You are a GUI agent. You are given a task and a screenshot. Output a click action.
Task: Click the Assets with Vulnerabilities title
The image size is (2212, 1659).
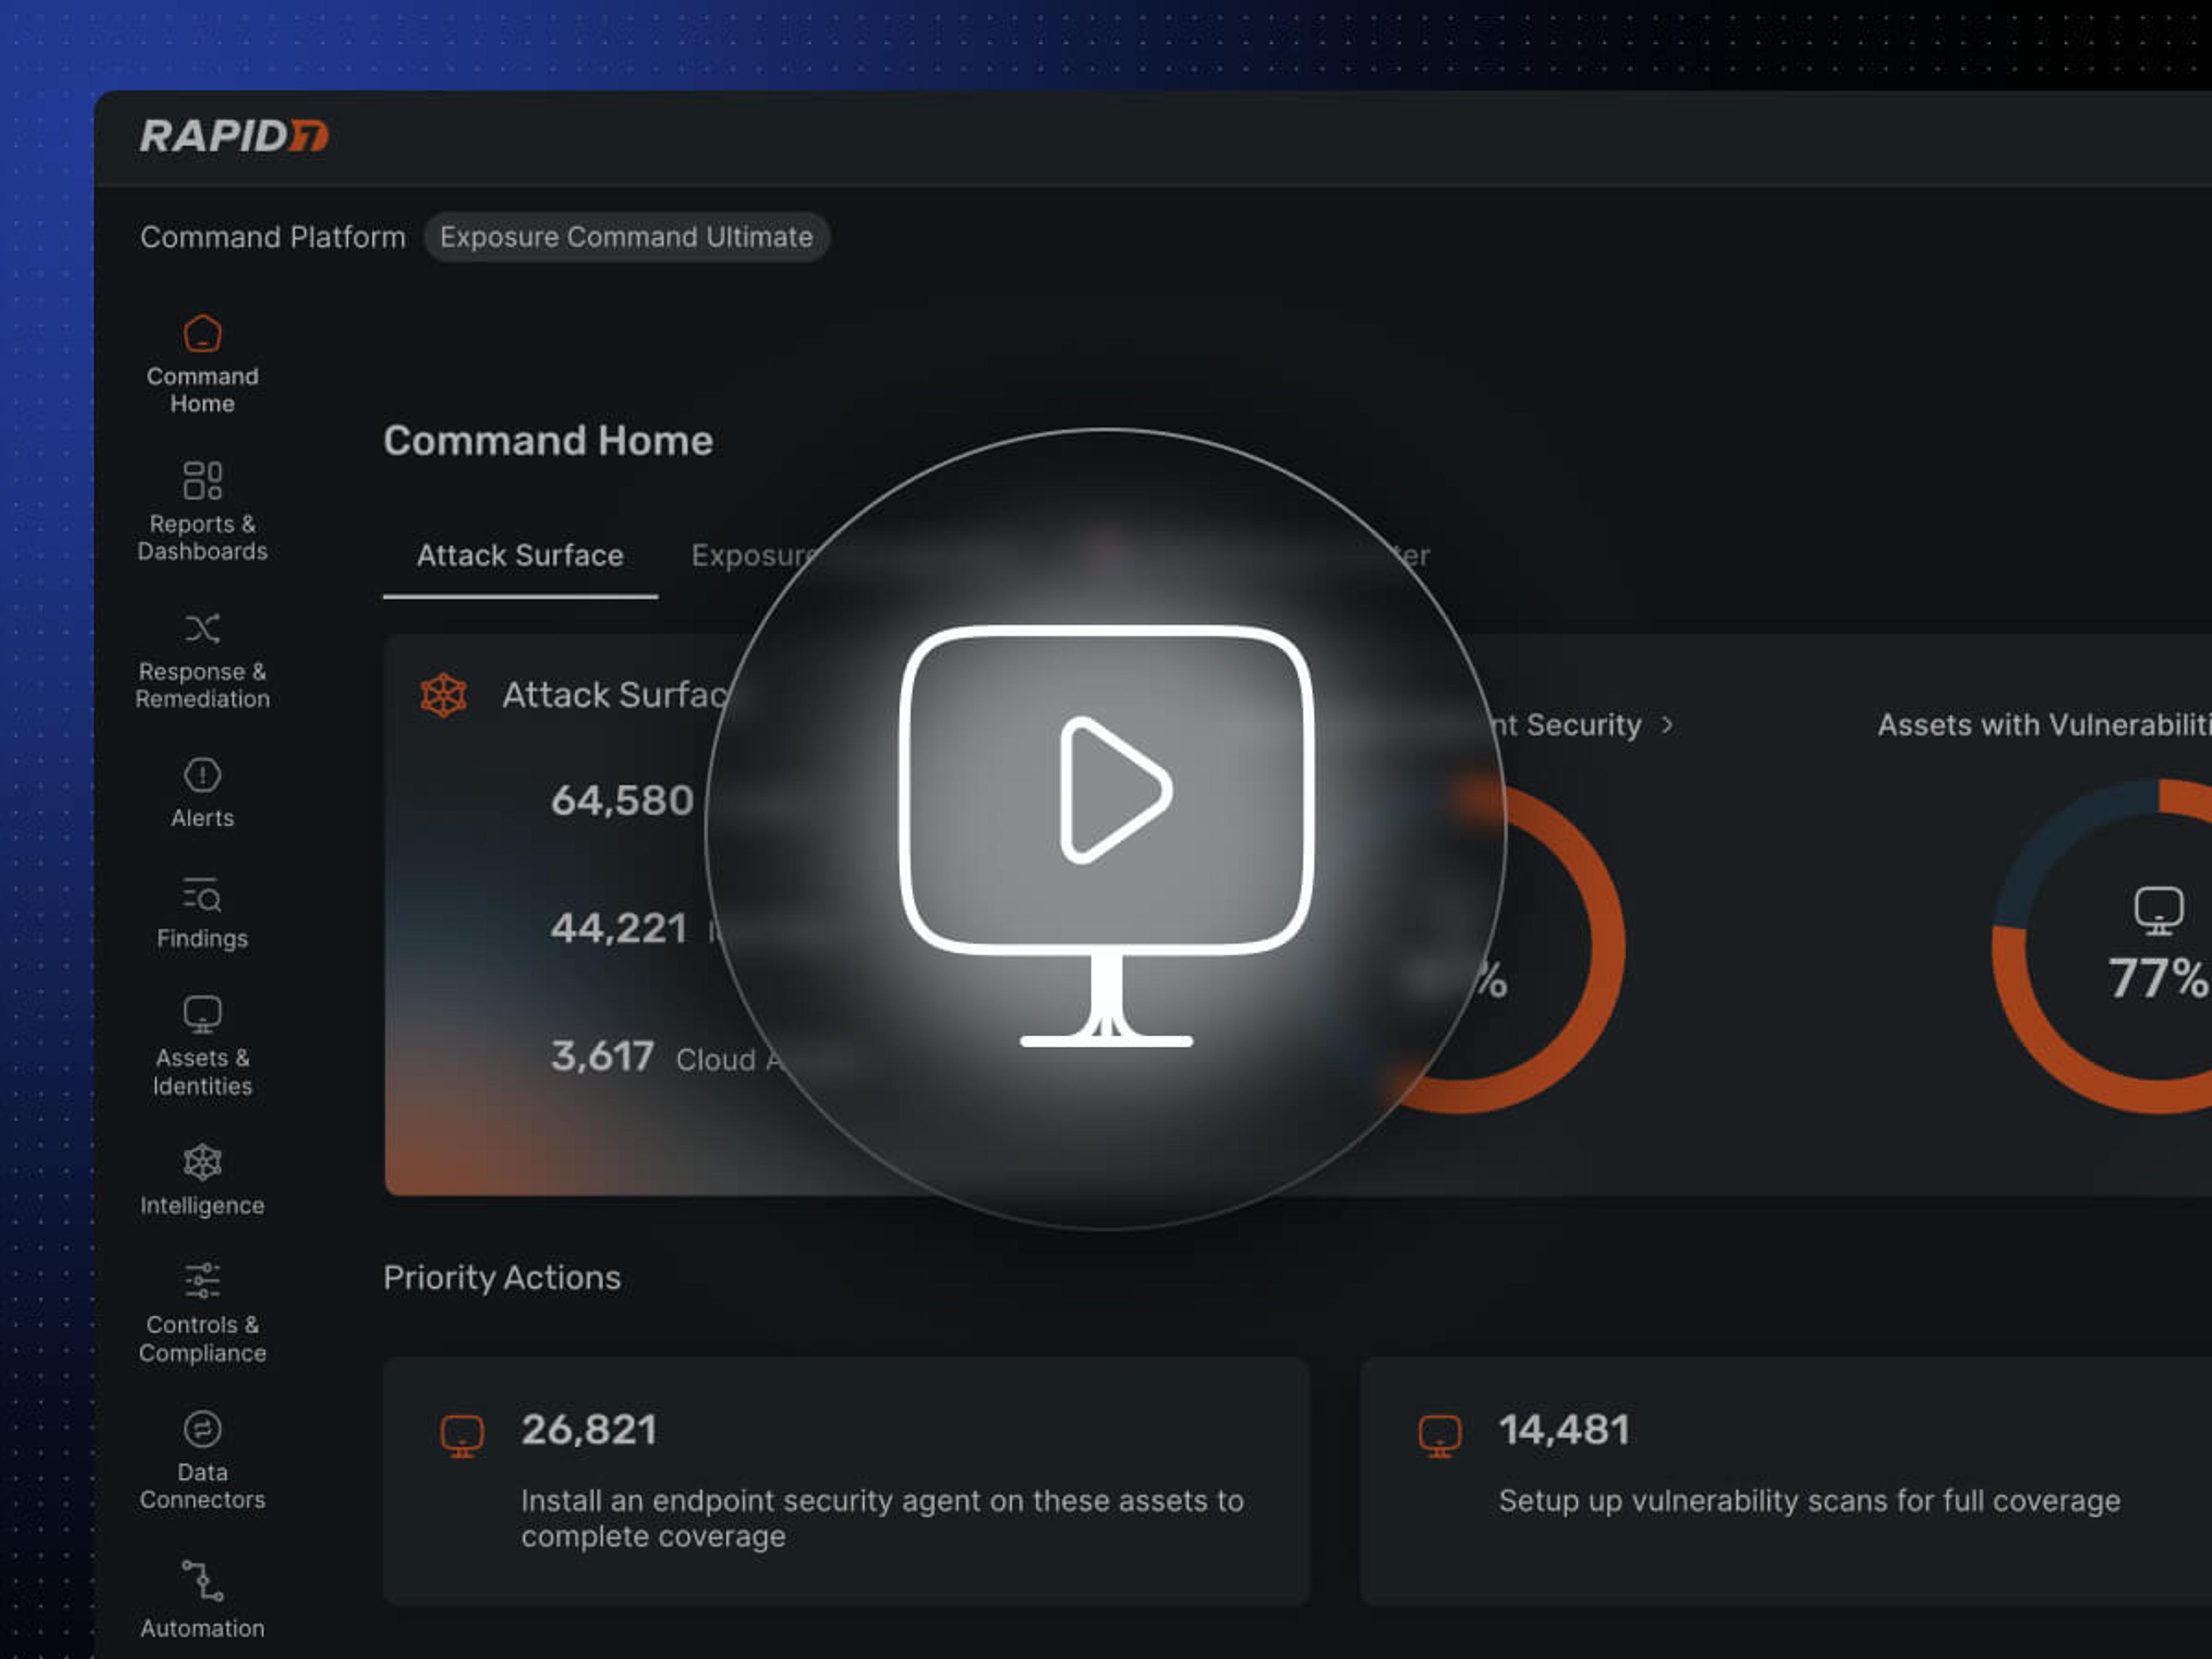click(x=2044, y=725)
